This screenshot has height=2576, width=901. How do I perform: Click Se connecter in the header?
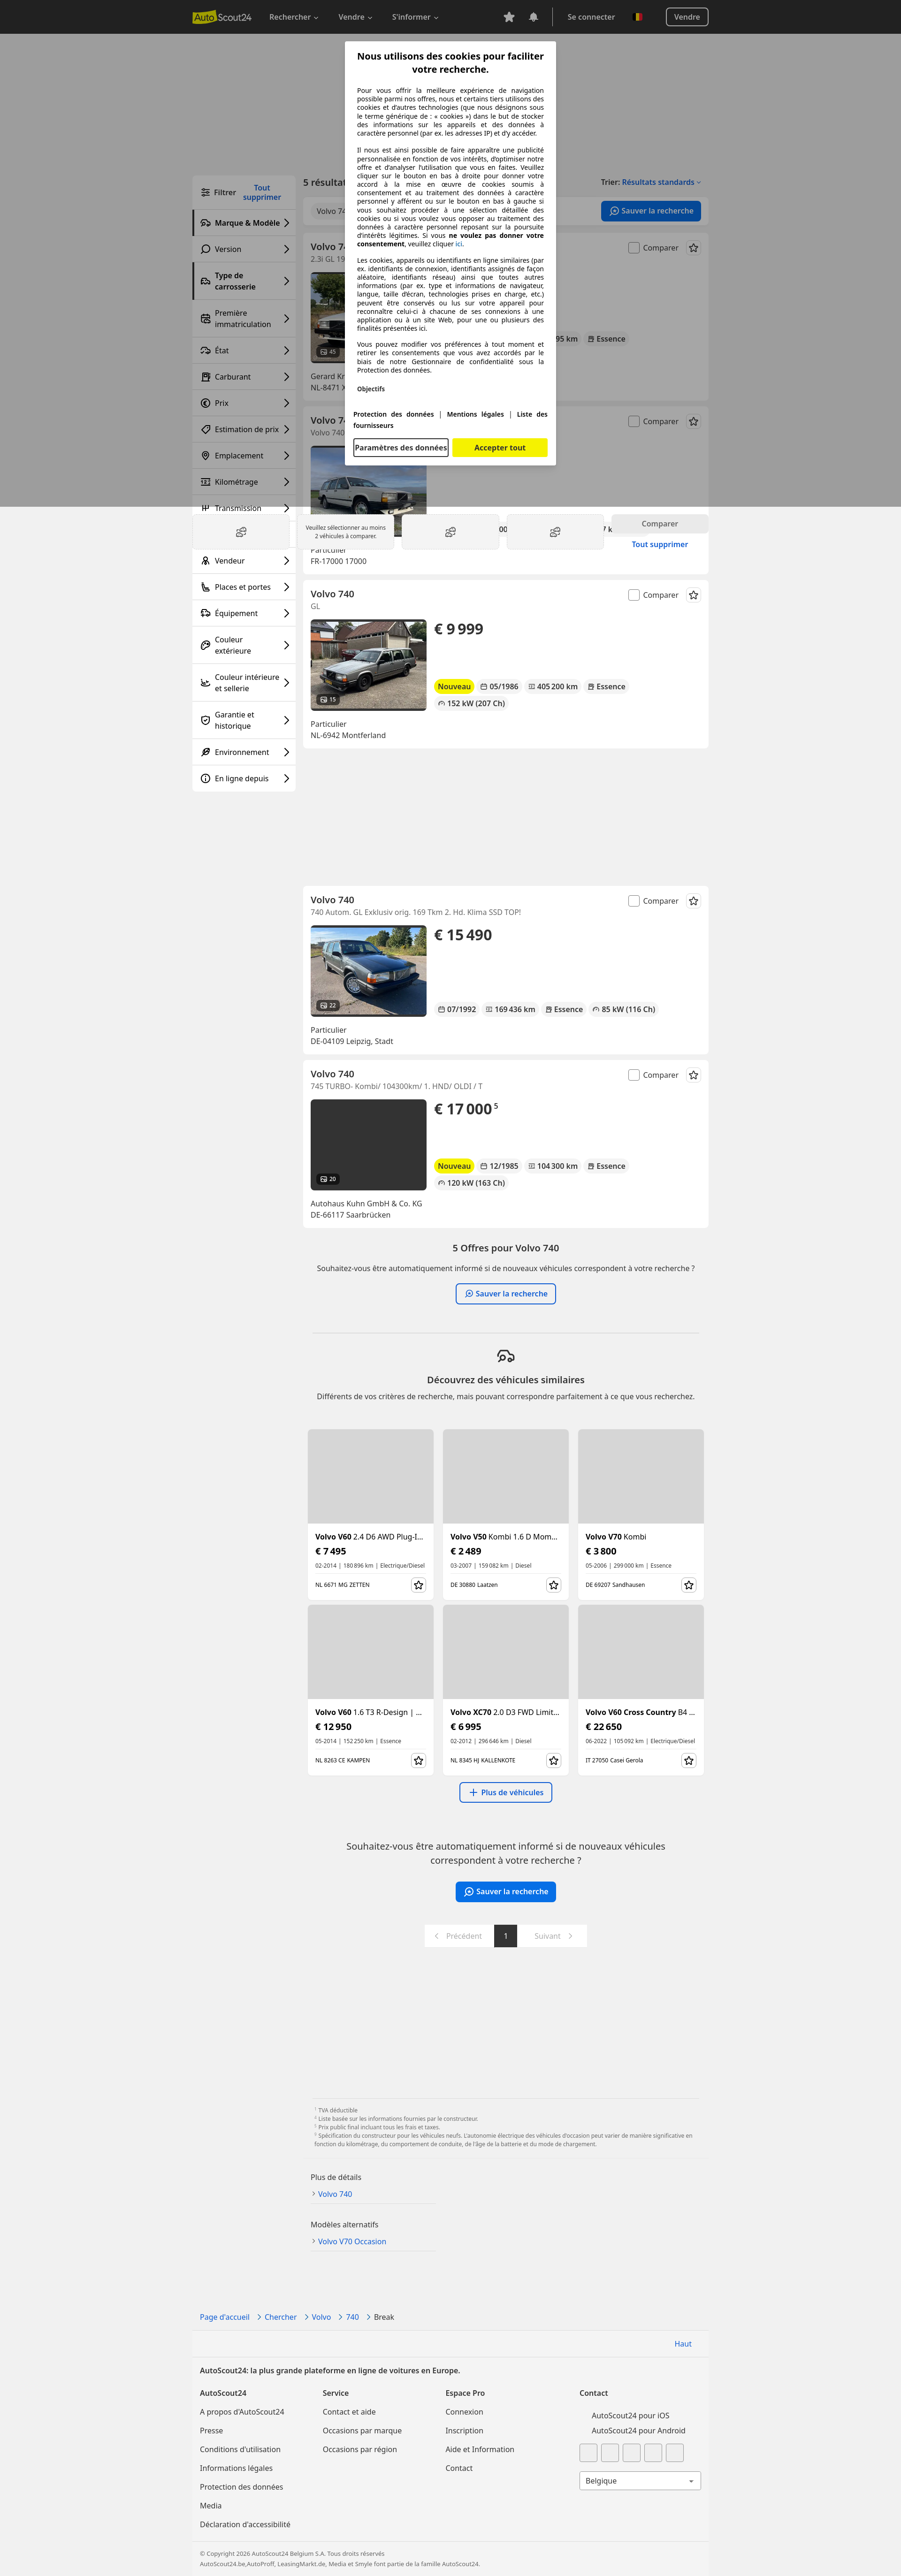click(x=591, y=17)
